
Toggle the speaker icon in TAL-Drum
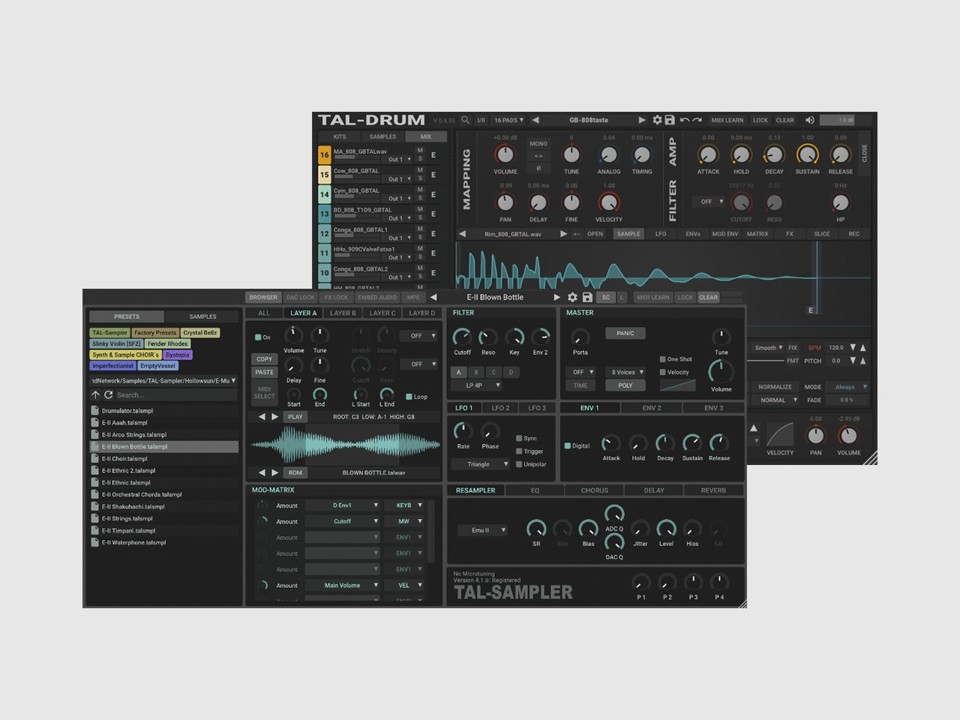click(x=809, y=120)
